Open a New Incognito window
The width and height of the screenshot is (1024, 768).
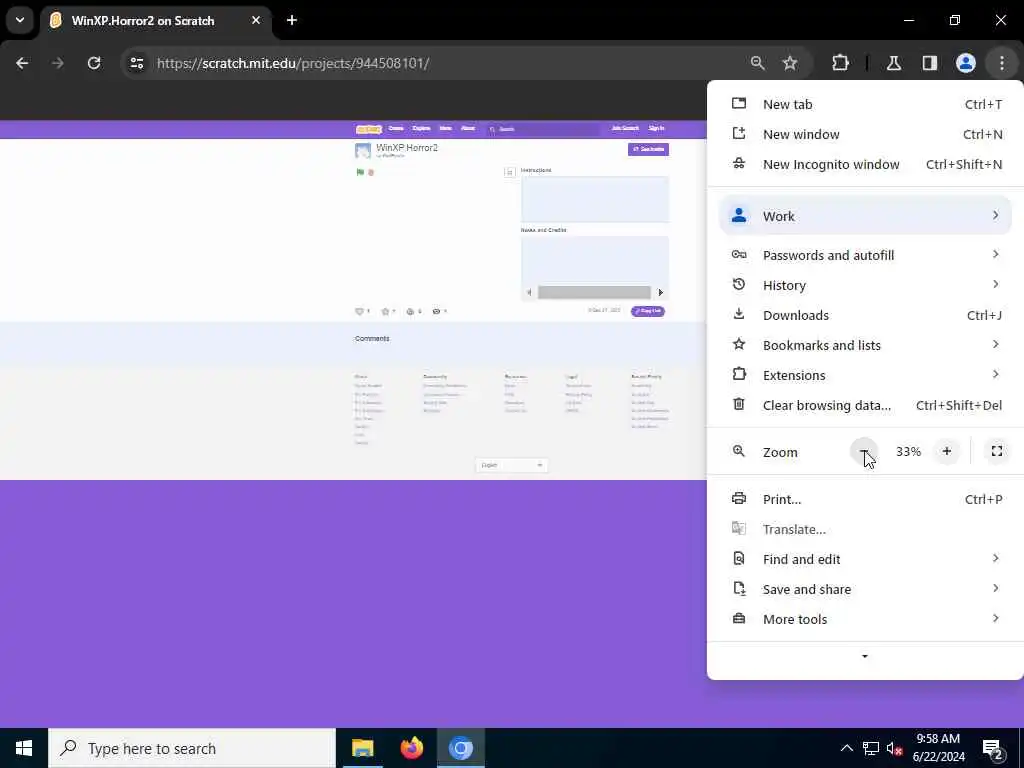865,165
